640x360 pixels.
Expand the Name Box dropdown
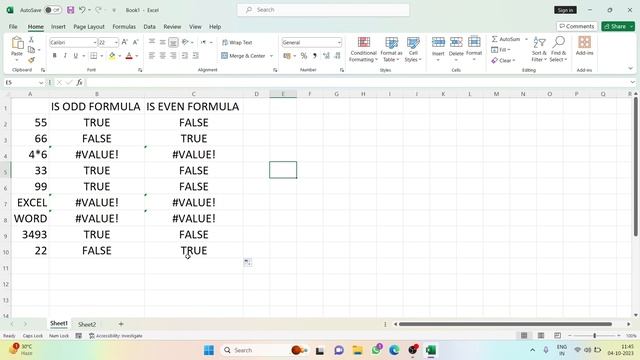click(x=41, y=82)
